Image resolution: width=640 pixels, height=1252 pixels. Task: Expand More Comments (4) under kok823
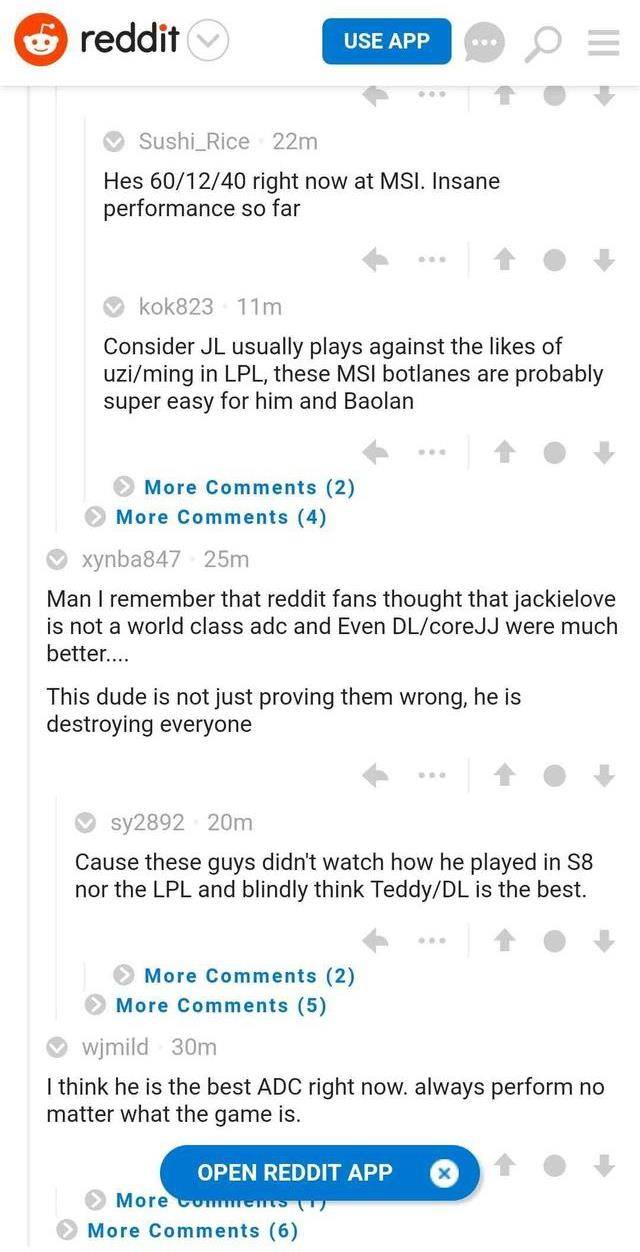[221, 517]
